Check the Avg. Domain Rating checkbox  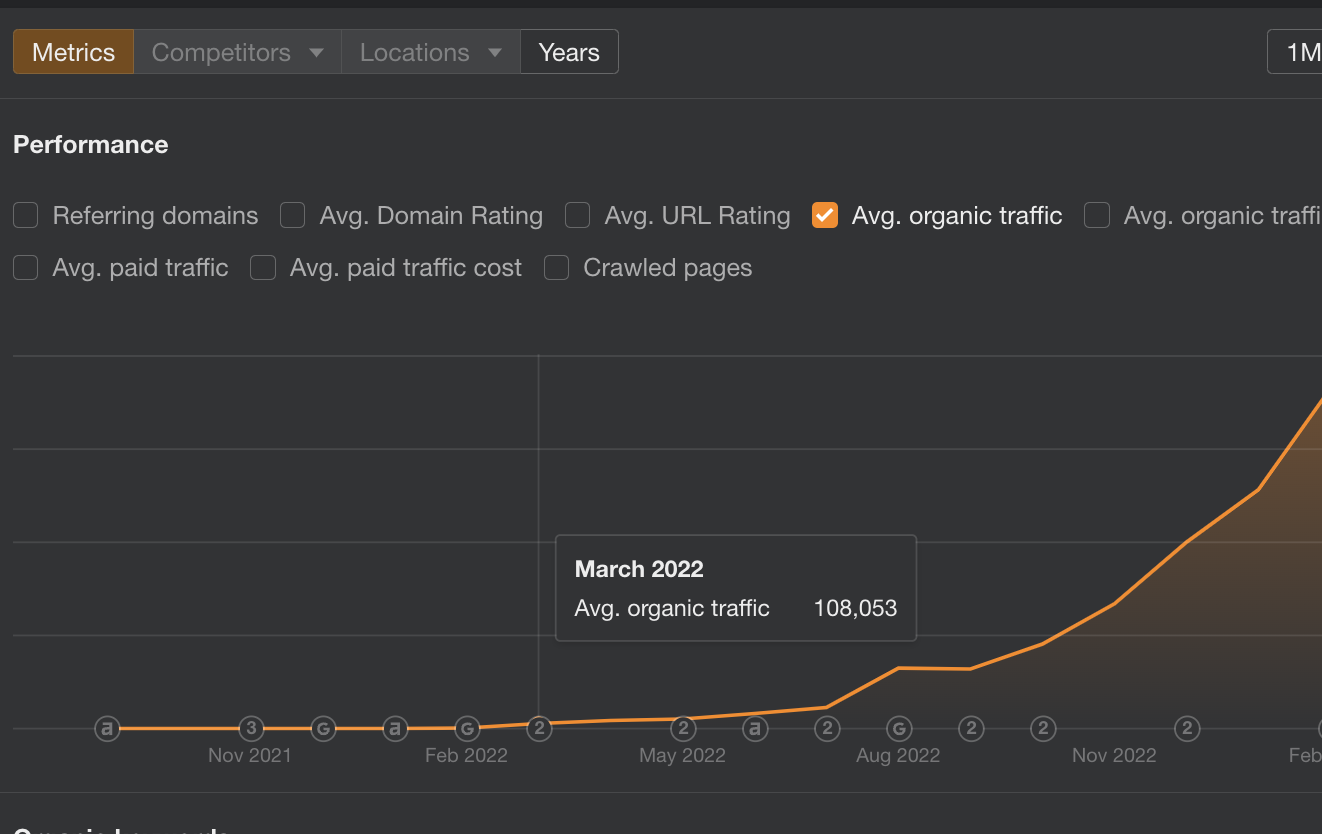(x=293, y=216)
